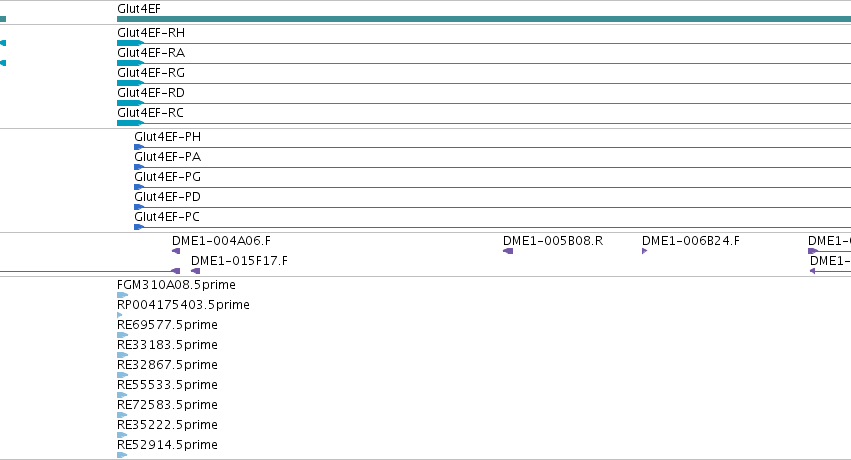This screenshot has width=851, height=460.
Task: Click the RE69577.5prime label
Action: pos(168,325)
